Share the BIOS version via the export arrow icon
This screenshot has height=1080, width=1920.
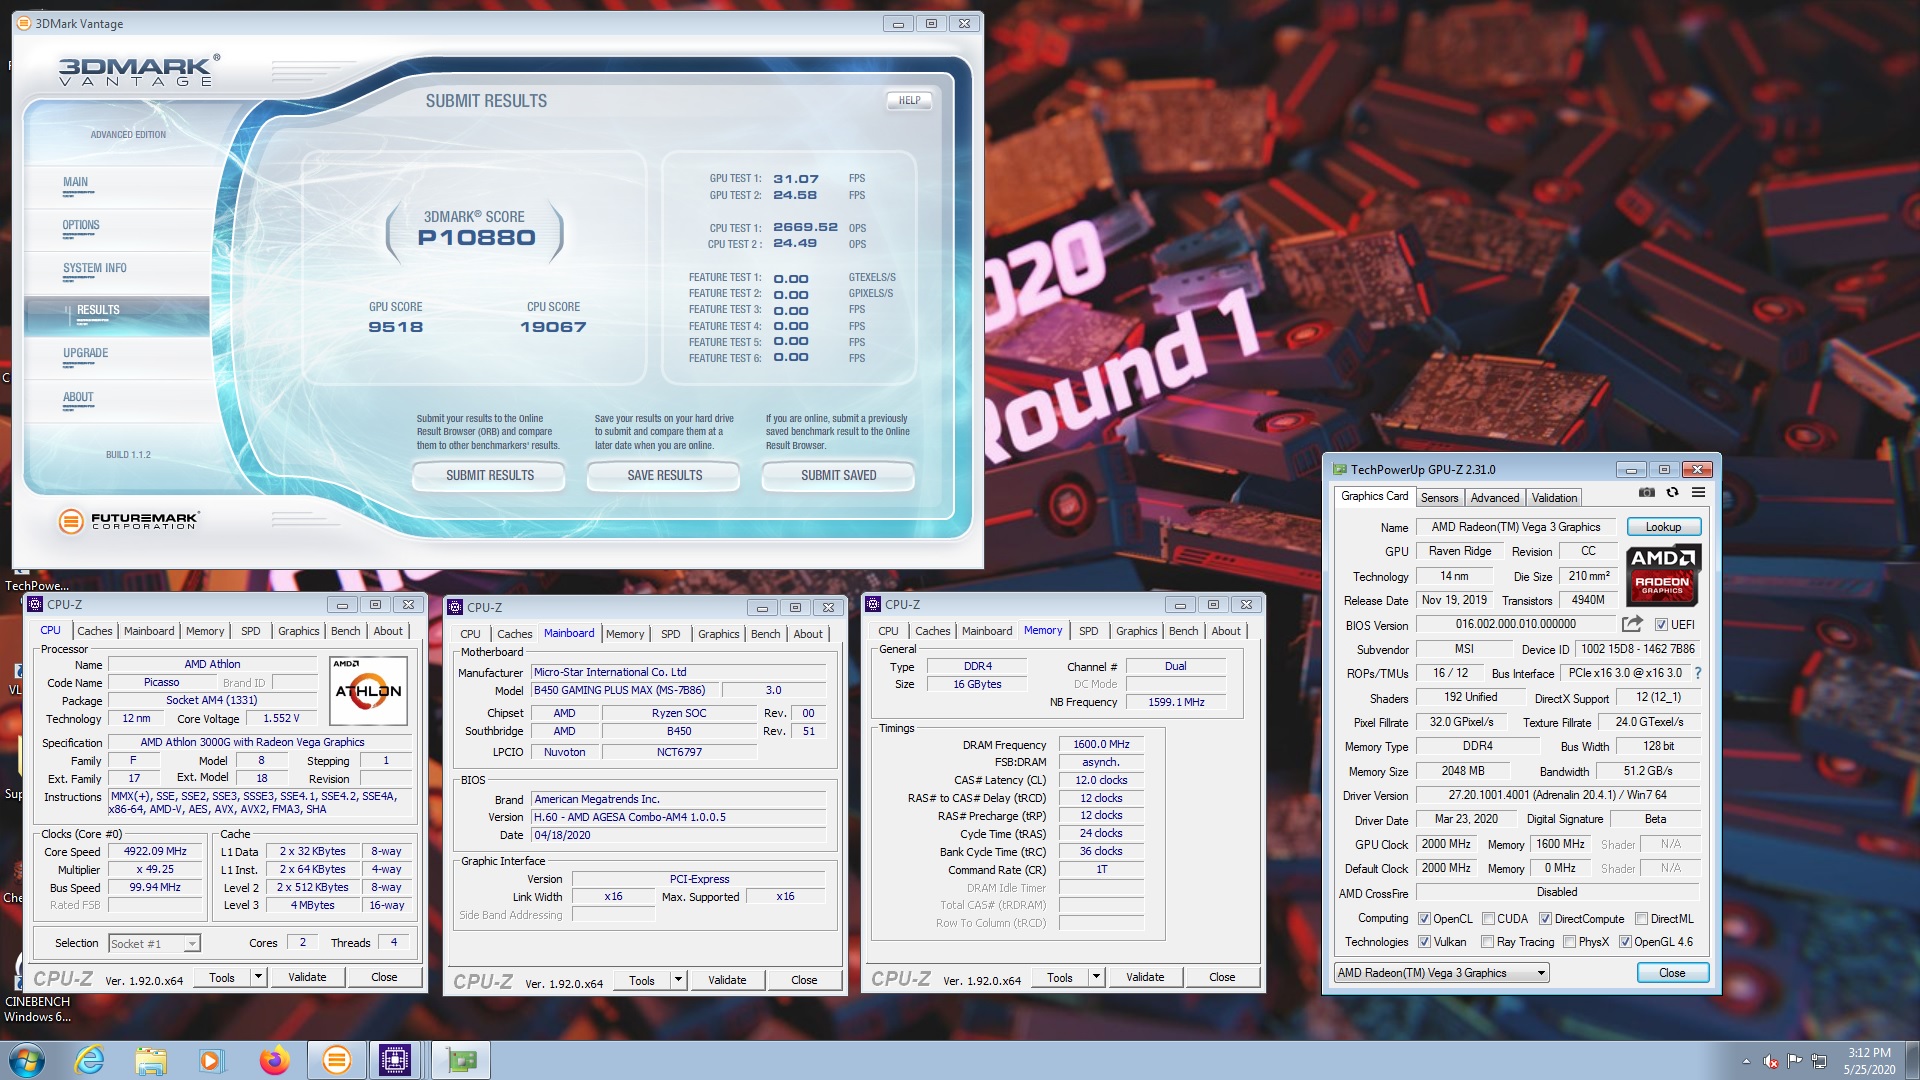click(1632, 624)
